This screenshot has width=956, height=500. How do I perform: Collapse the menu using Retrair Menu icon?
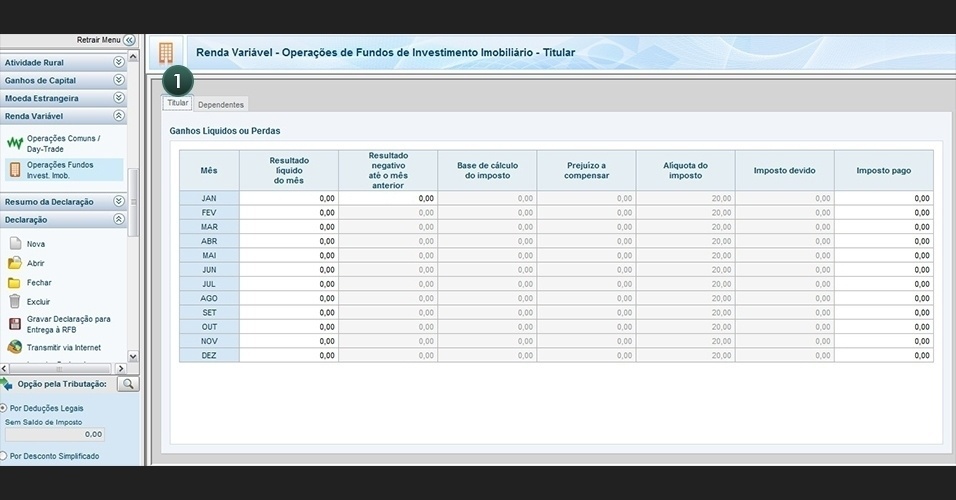[129, 40]
